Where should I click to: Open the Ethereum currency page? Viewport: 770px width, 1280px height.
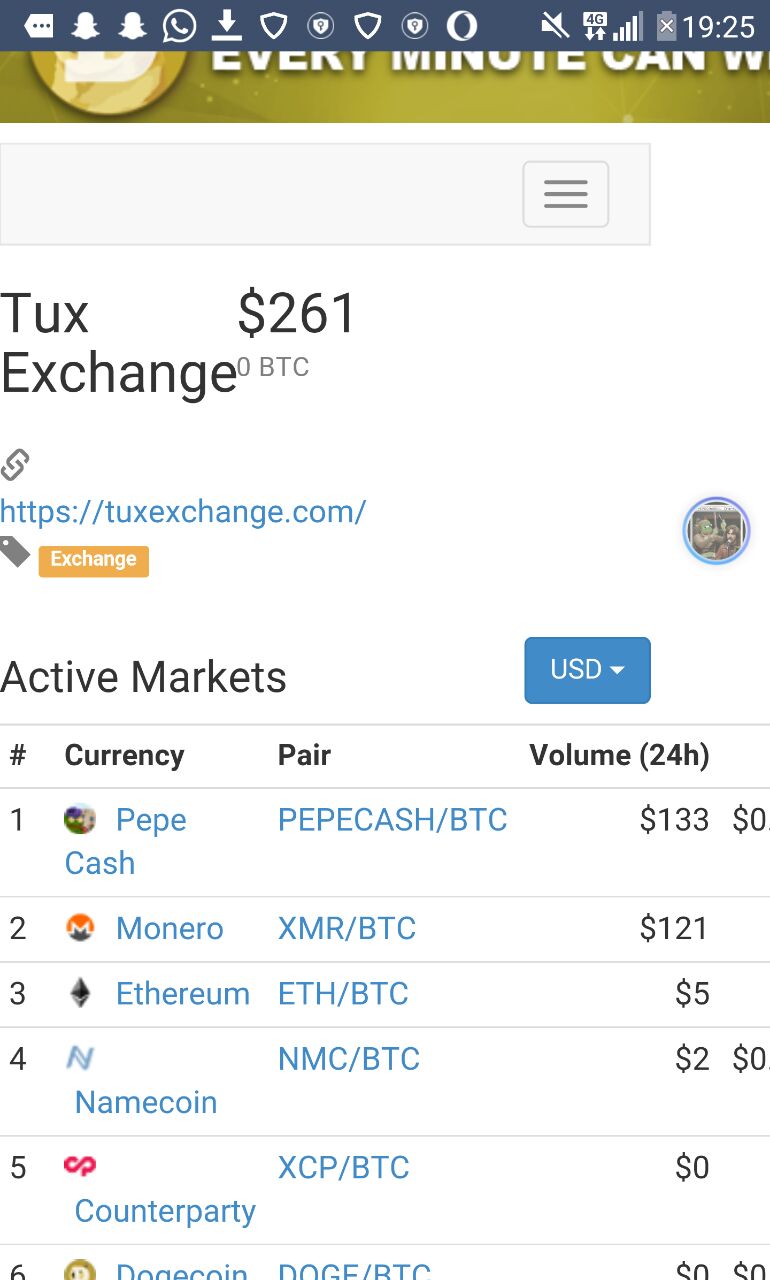click(183, 994)
